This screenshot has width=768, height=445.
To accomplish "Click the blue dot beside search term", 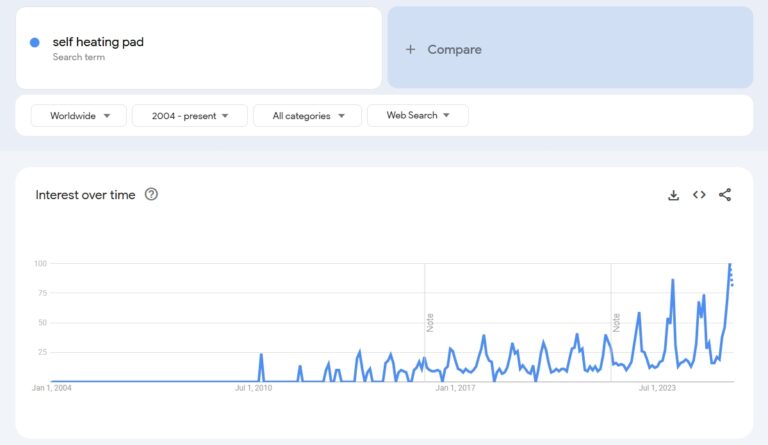I will point(35,42).
